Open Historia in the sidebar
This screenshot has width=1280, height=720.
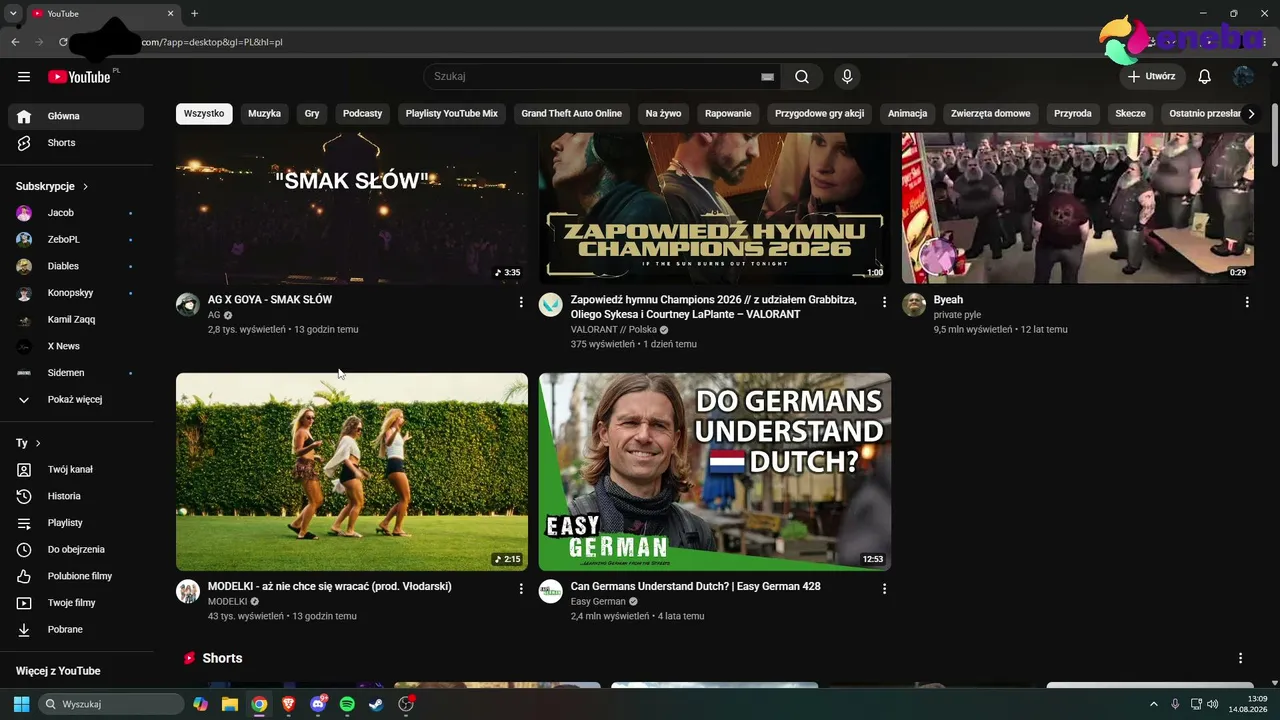[x=76, y=496]
